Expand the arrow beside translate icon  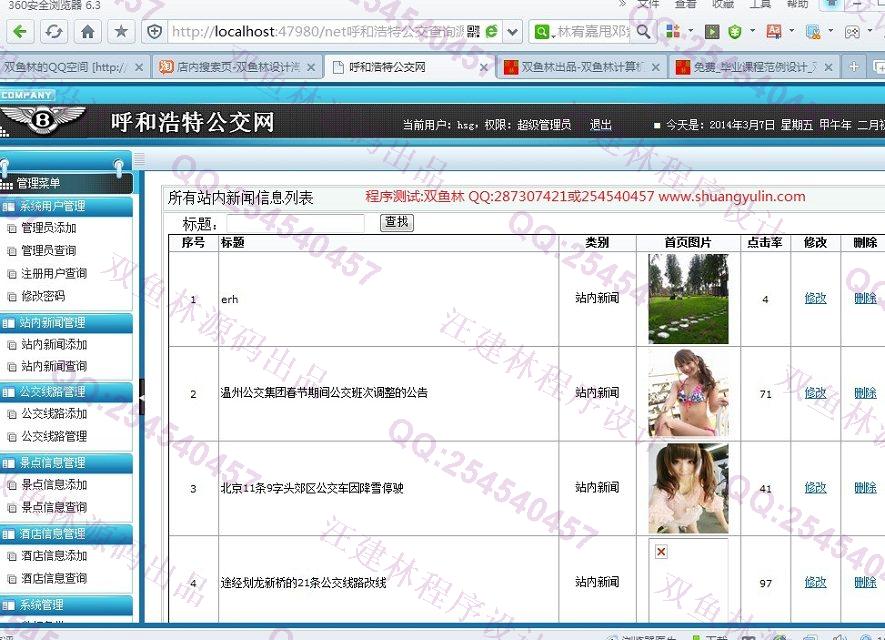[792, 30]
